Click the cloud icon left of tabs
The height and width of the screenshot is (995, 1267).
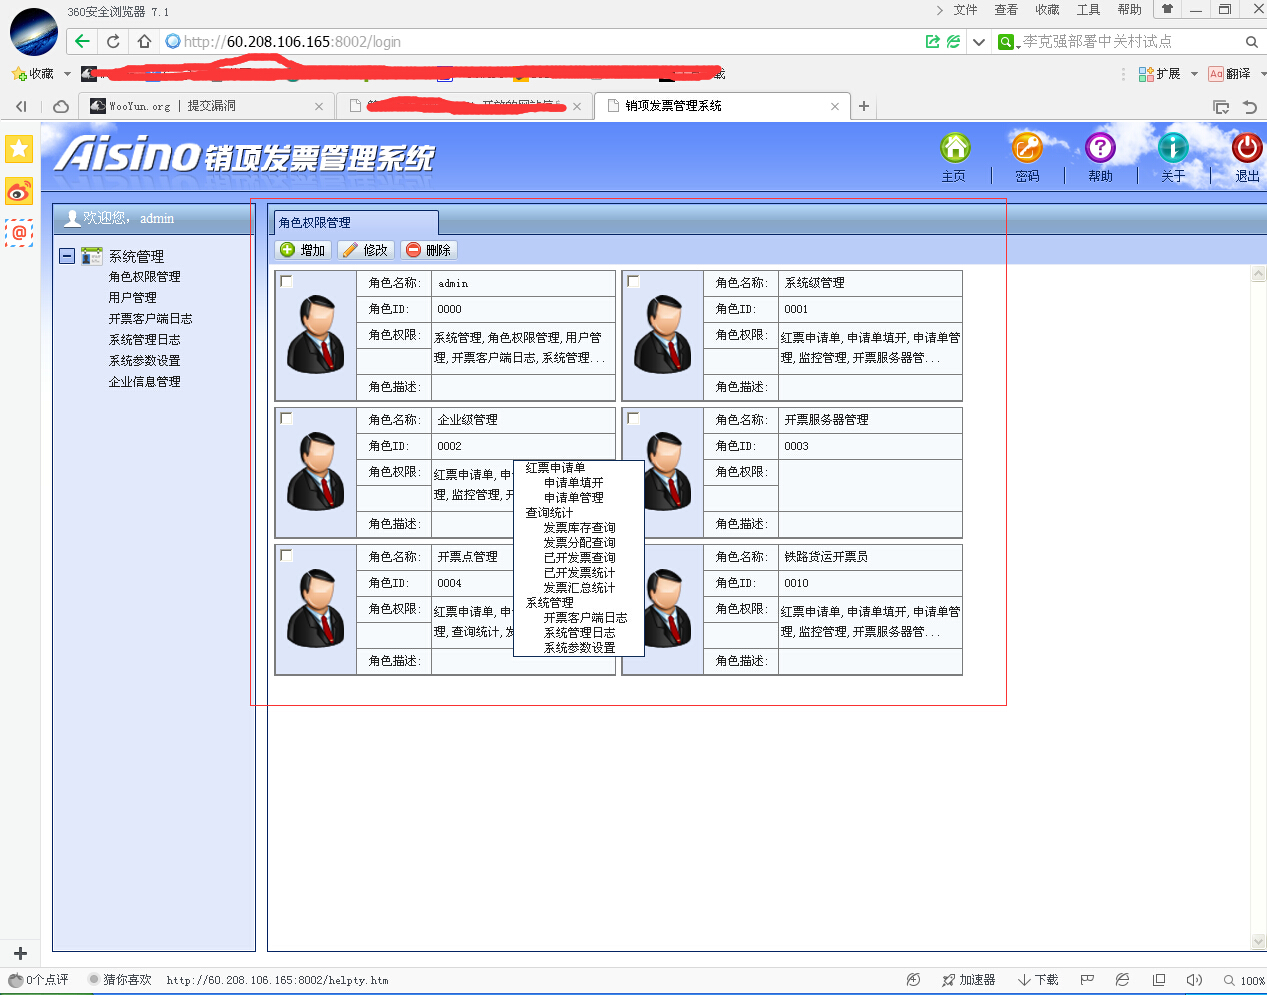[61, 106]
